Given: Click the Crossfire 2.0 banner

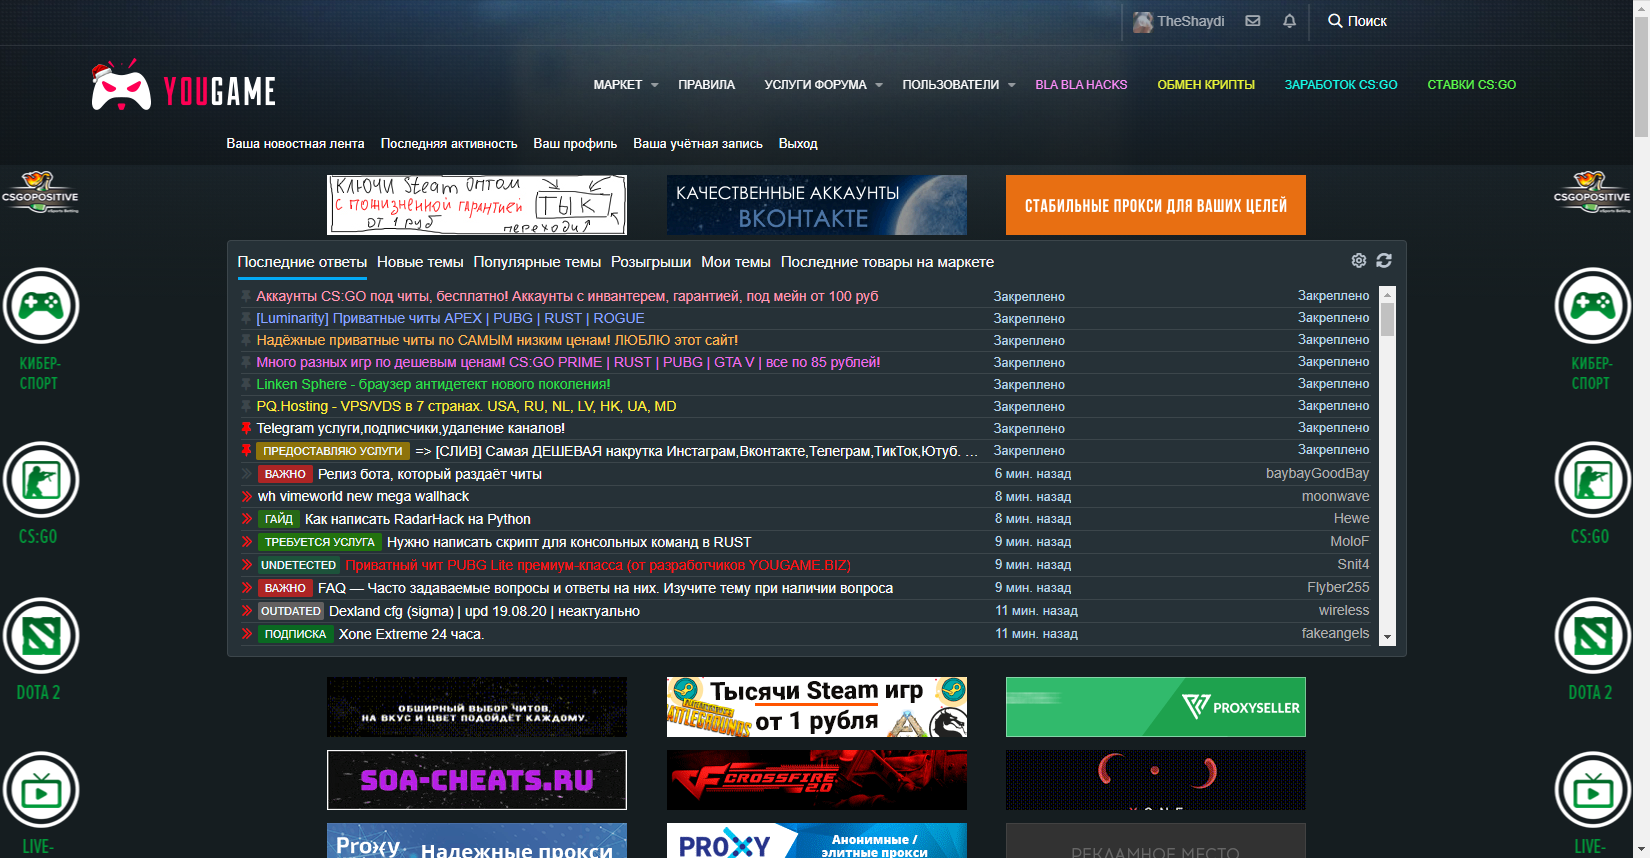Looking at the screenshot, I should click(817, 780).
